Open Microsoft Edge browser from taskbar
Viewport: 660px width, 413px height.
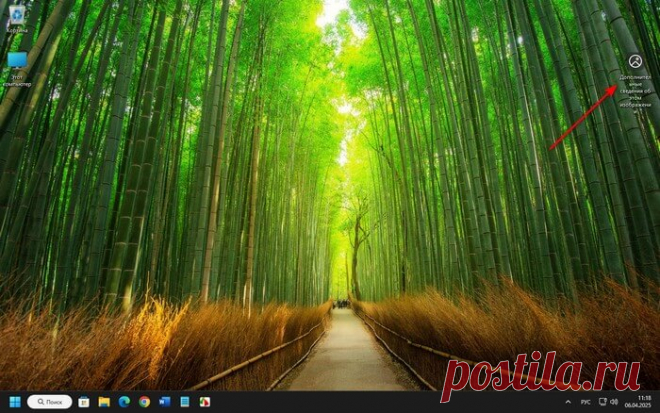tap(124, 401)
